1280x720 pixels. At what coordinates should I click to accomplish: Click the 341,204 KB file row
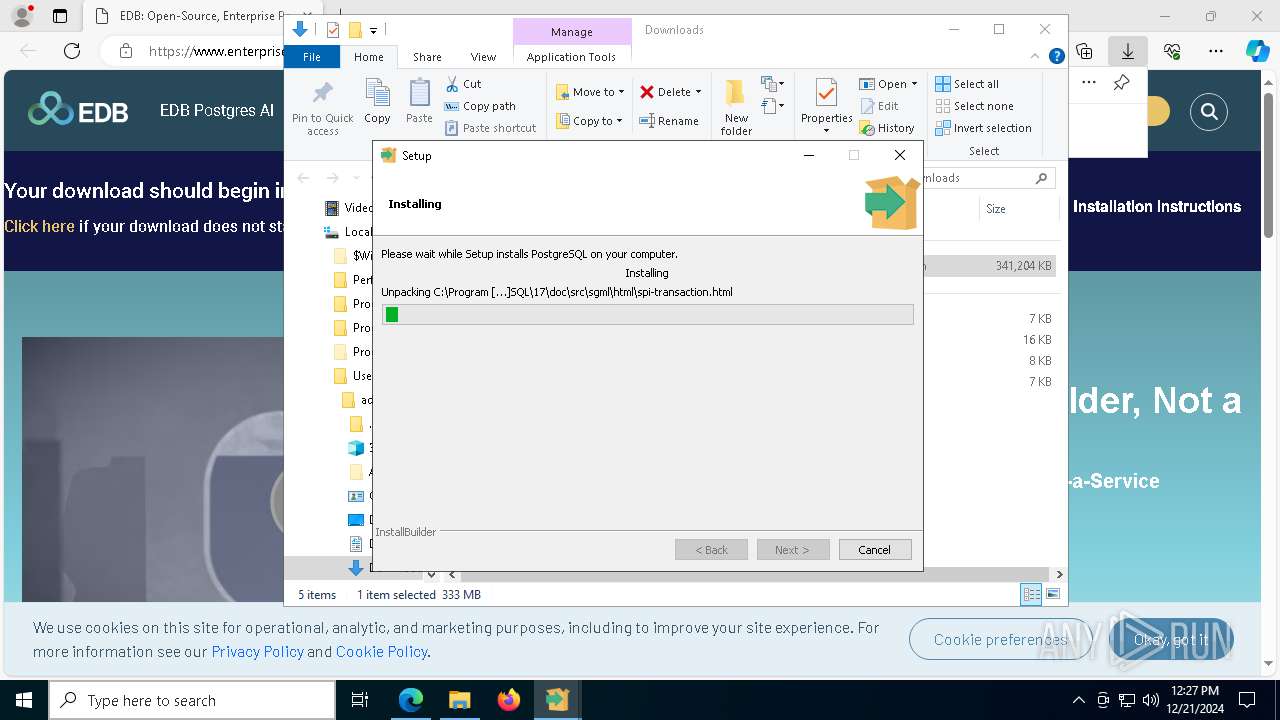click(990, 266)
